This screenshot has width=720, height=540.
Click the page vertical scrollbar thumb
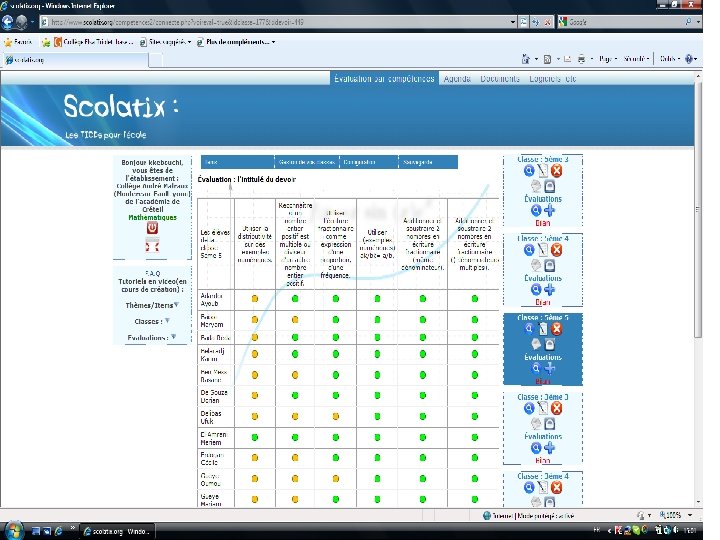[x=698, y=209]
